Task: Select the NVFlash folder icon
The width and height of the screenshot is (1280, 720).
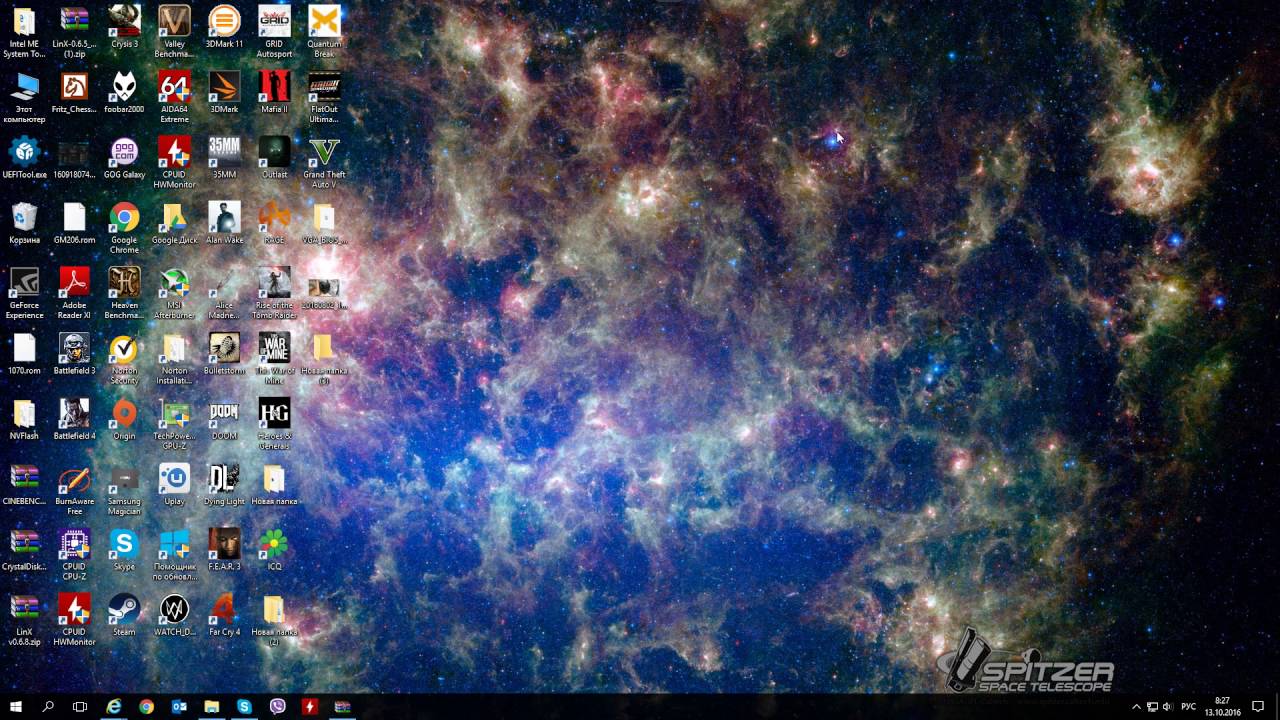Action: tap(24, 420)
